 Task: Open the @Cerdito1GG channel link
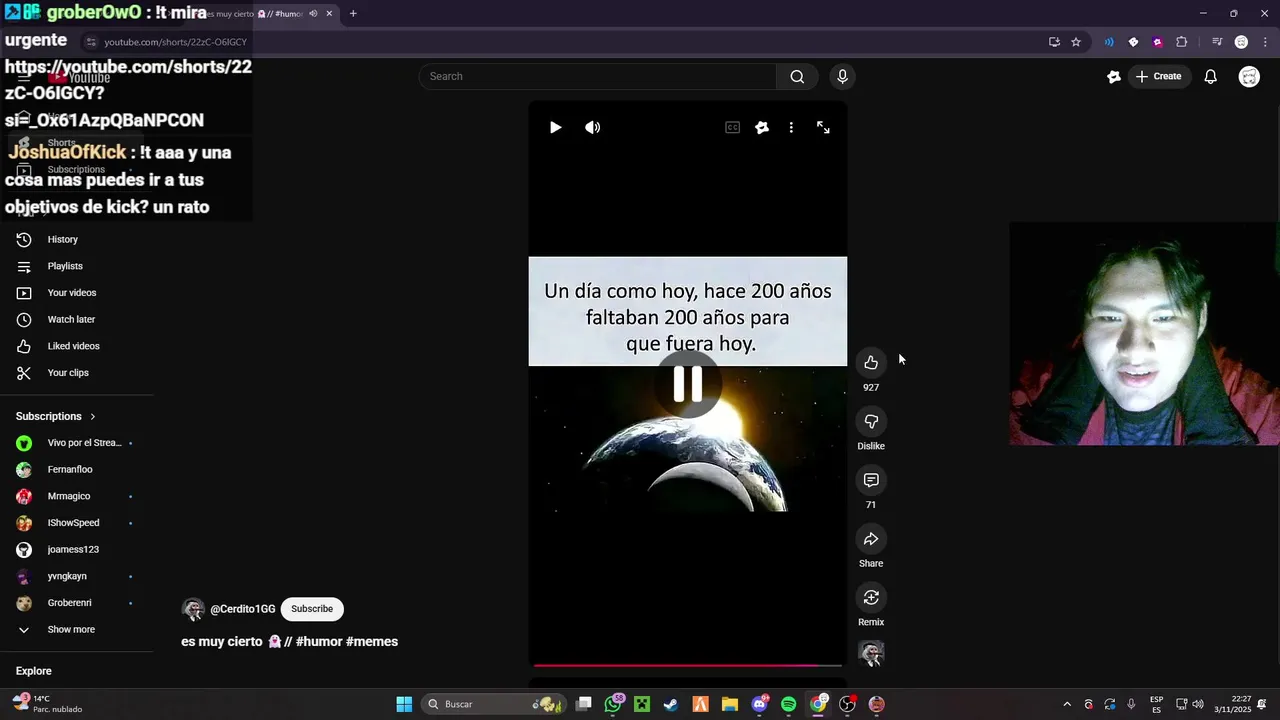(242, 609)
